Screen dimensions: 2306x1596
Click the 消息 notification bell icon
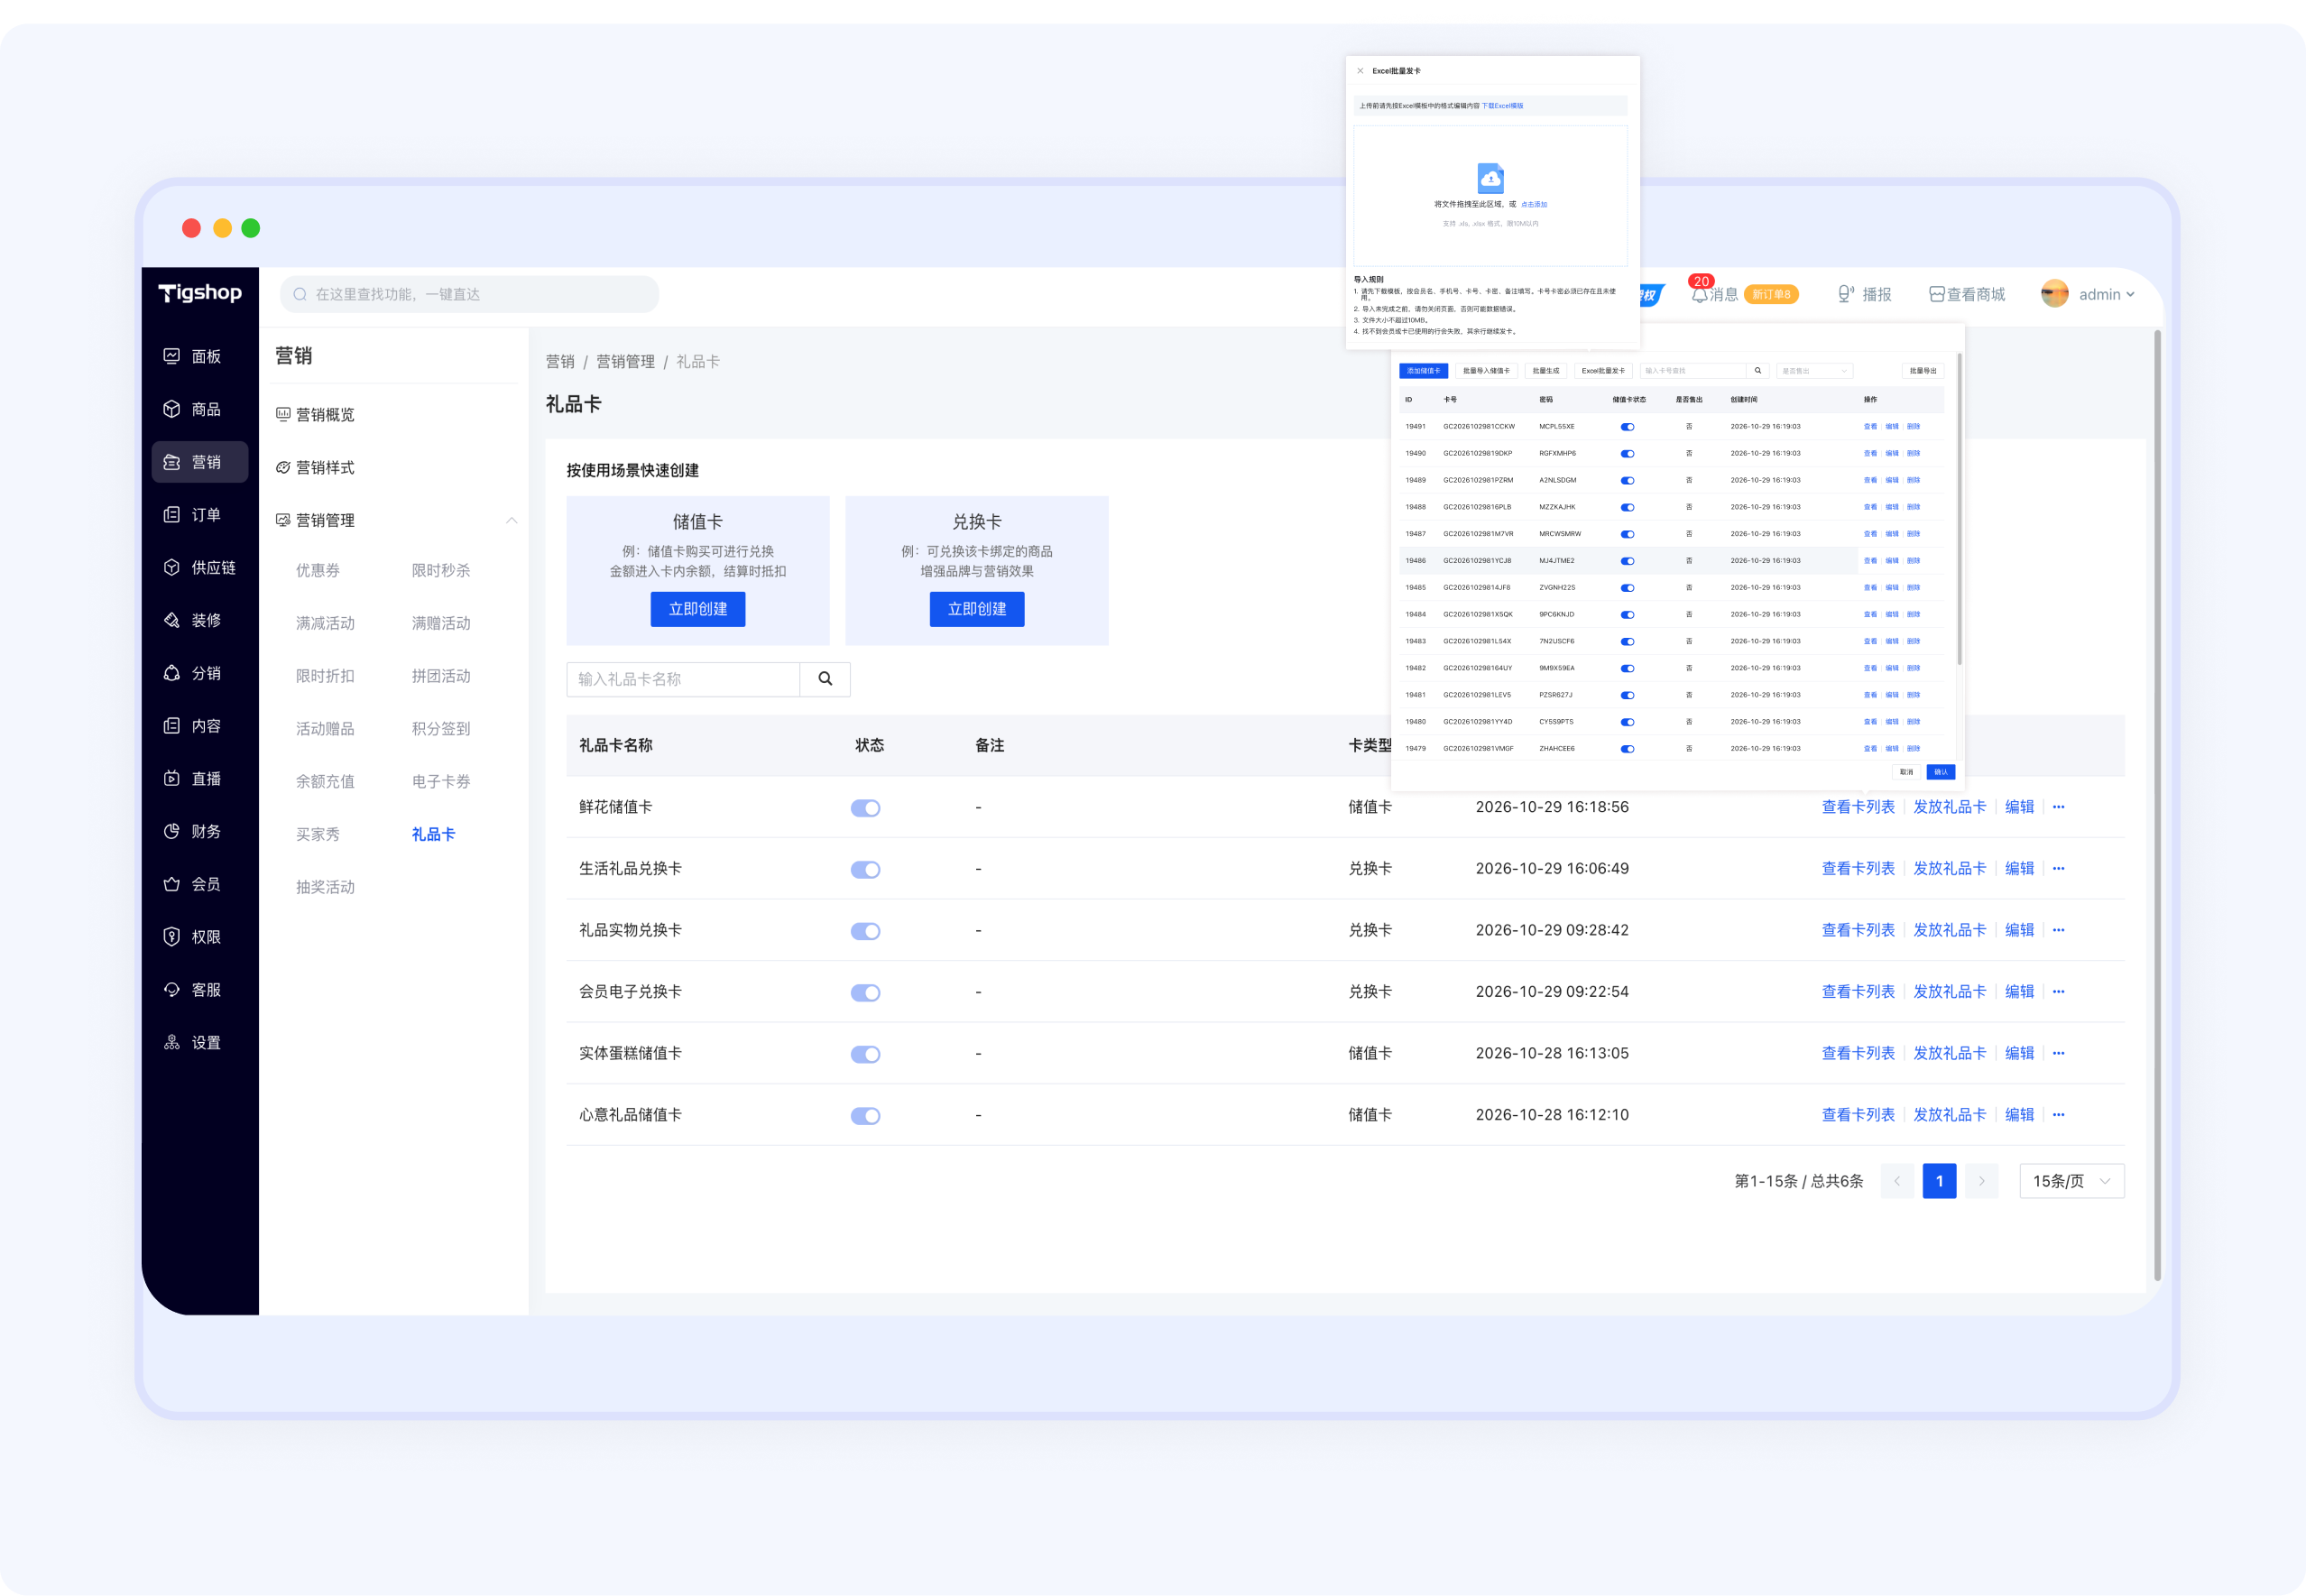point(1699,295)
